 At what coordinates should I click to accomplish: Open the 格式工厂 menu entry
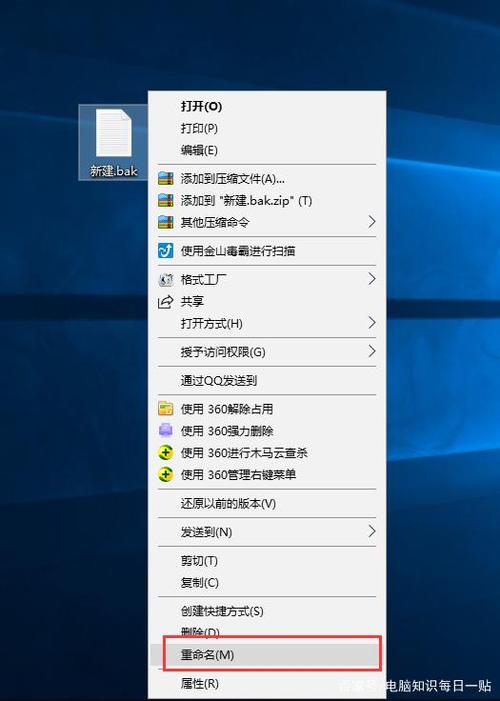click(x=267, y=280)
